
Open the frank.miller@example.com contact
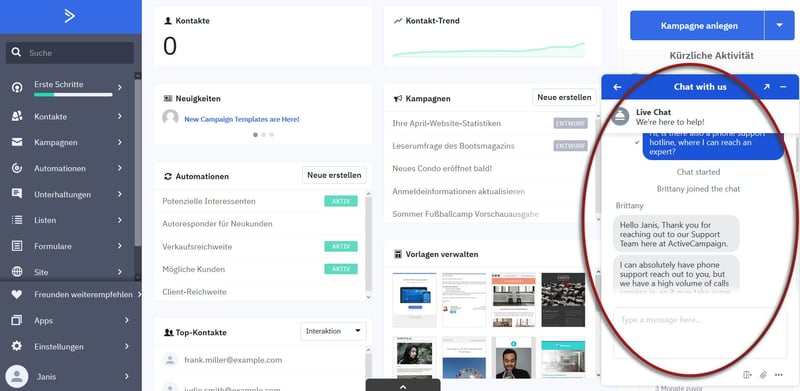[x=233, y=360]
